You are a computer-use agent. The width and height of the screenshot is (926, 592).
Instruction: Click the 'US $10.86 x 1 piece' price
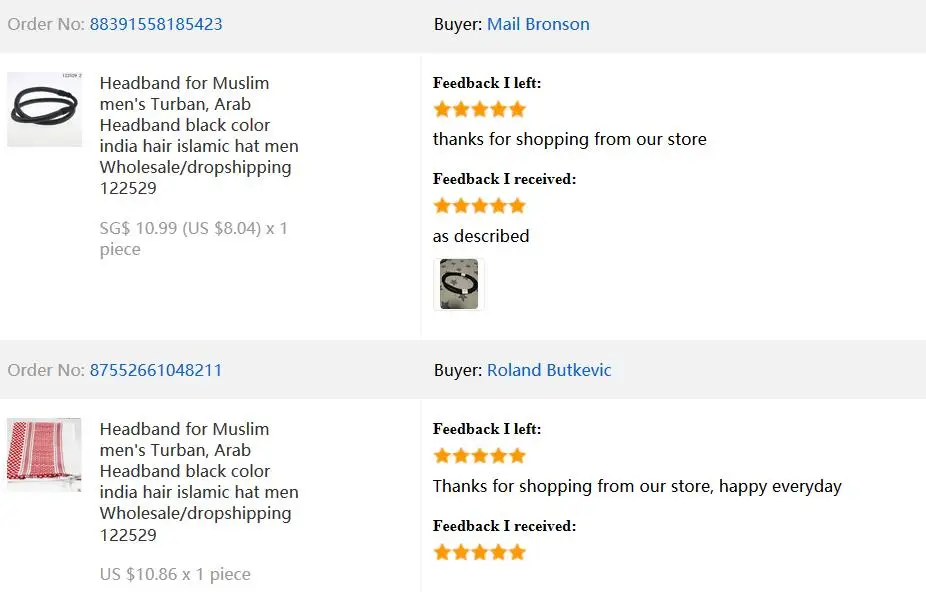[x=175, y=574]
